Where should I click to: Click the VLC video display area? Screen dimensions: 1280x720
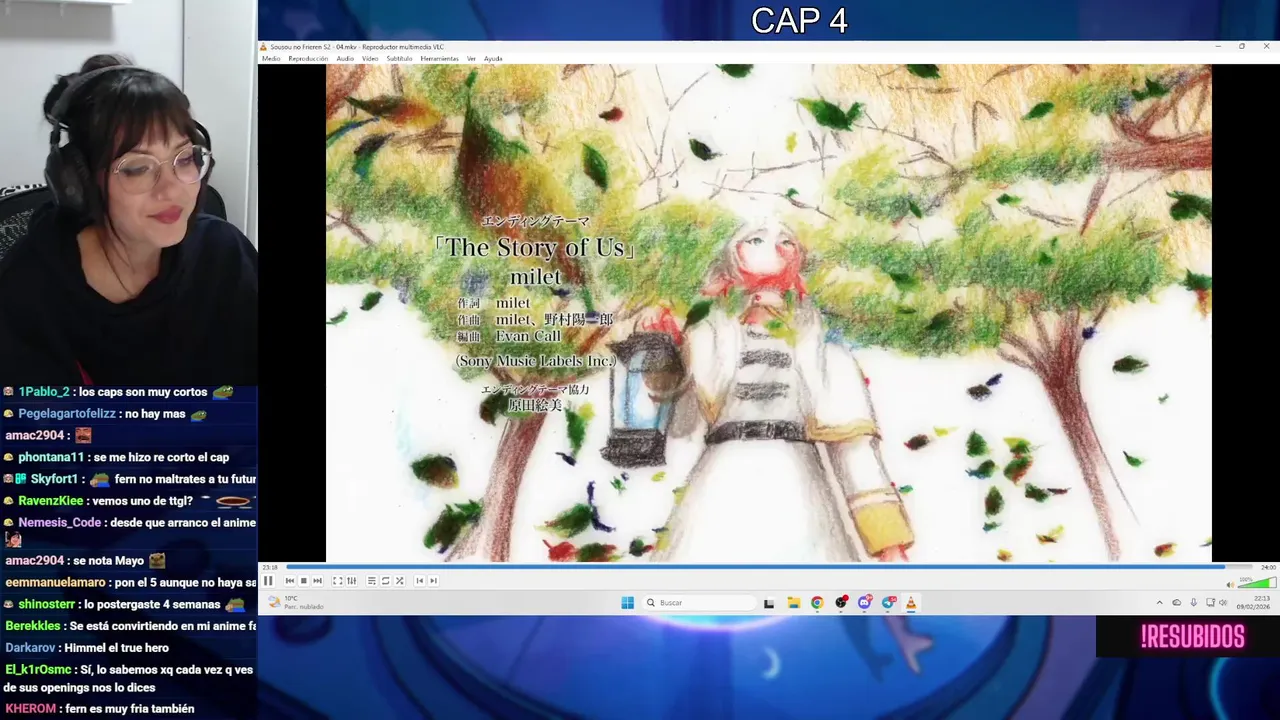tap(768, 313)
